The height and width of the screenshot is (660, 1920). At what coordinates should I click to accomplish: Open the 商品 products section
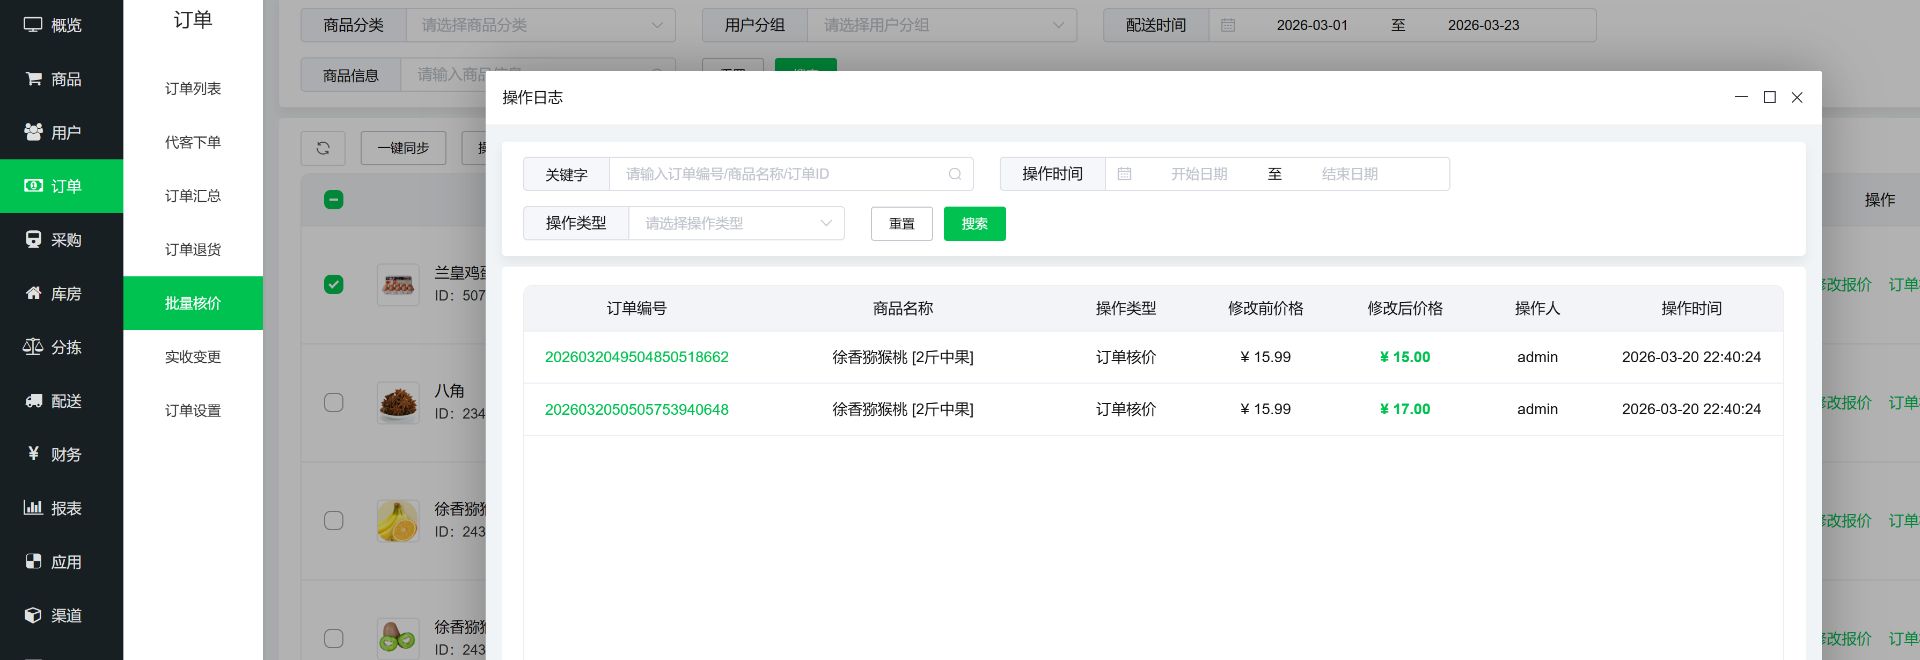(61, 79)
